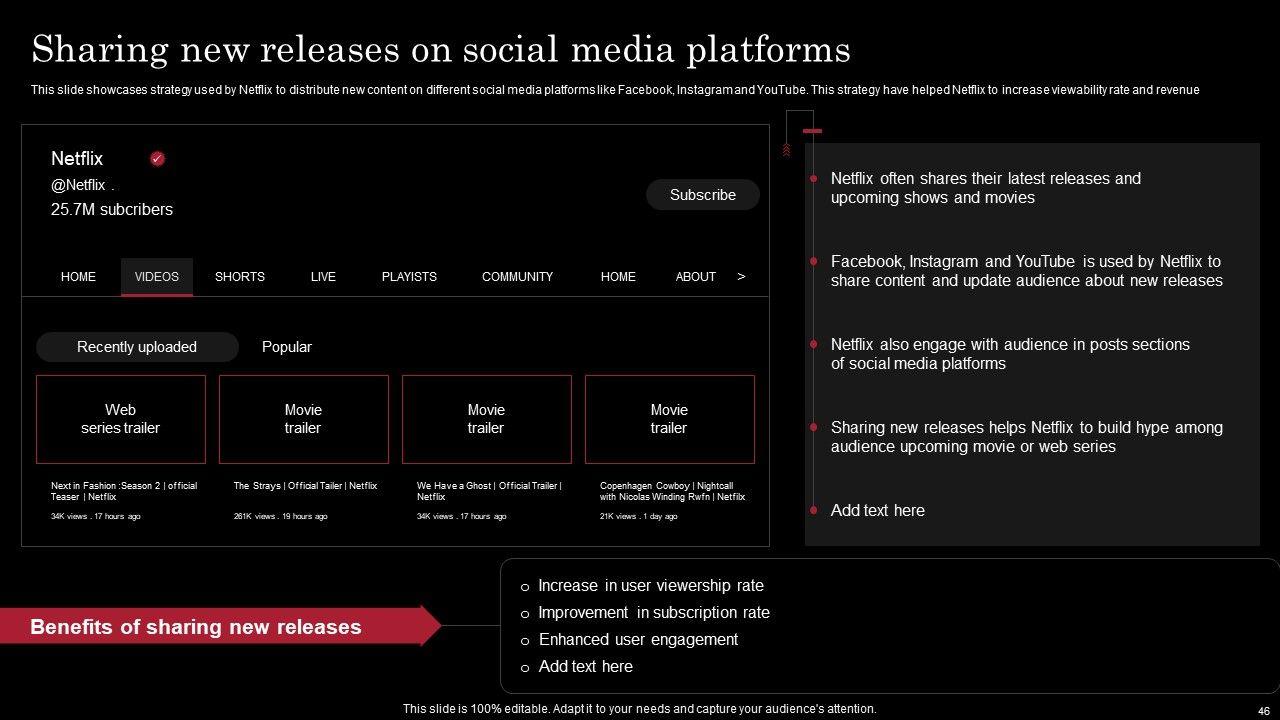Click the '25.7M subcribers' text
Image resolution: width=1280 pixels, height=720 pixels.
coord(112,210)
